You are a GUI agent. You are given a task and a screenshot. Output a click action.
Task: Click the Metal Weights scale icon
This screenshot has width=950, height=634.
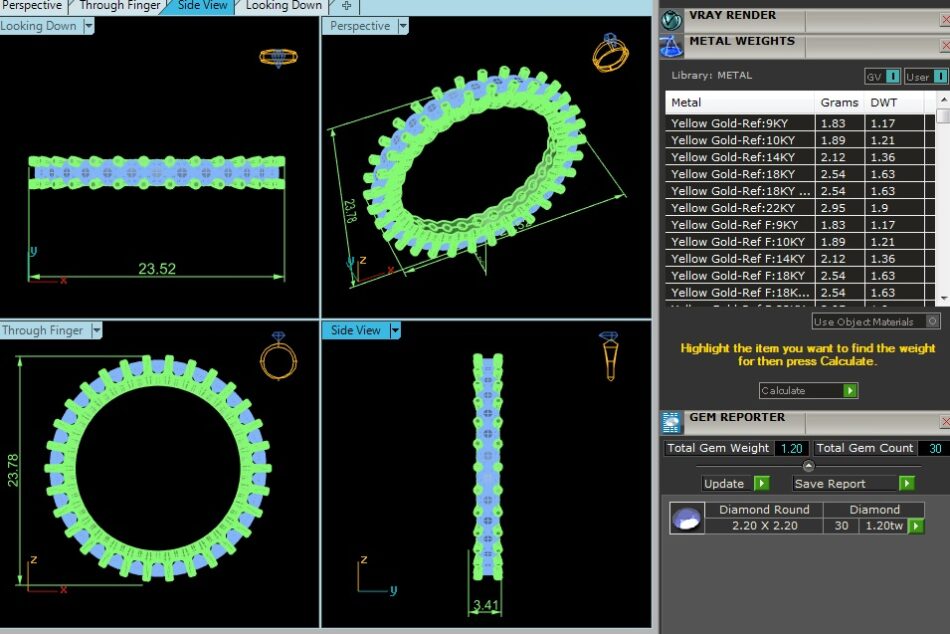pyautogui.click(x=671, y=47)
